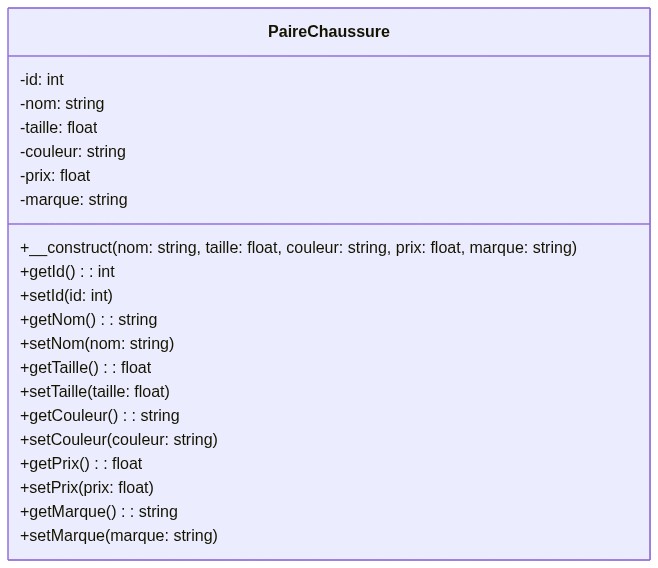This screenshot has height=568, width=658.
Task: Select the +setMarque(marque: string) method
Action: (x=119, y=536)
